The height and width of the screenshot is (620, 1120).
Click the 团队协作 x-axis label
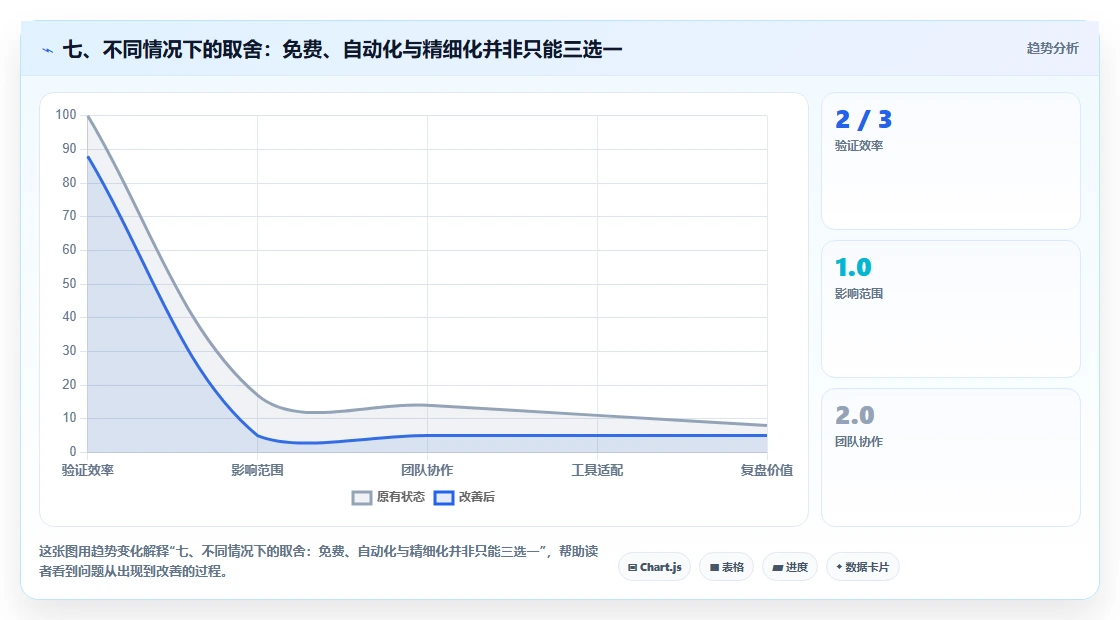pos(427,470)
